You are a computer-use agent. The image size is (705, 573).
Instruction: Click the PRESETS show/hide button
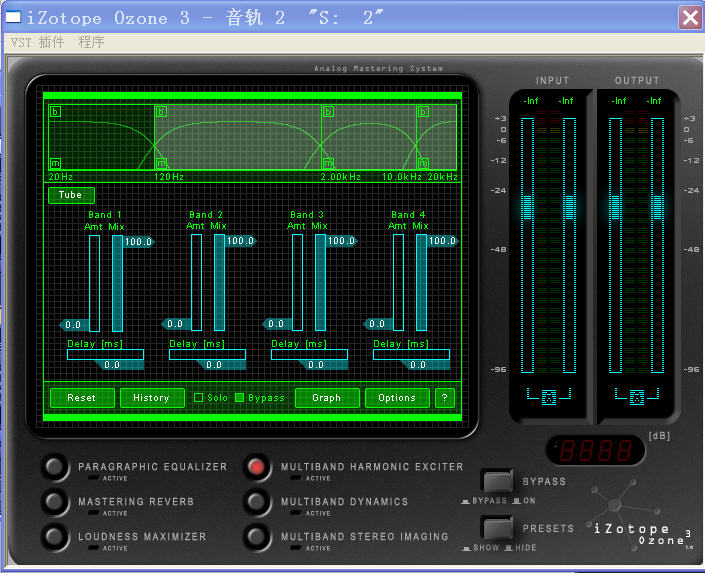[x=497, y=528]
